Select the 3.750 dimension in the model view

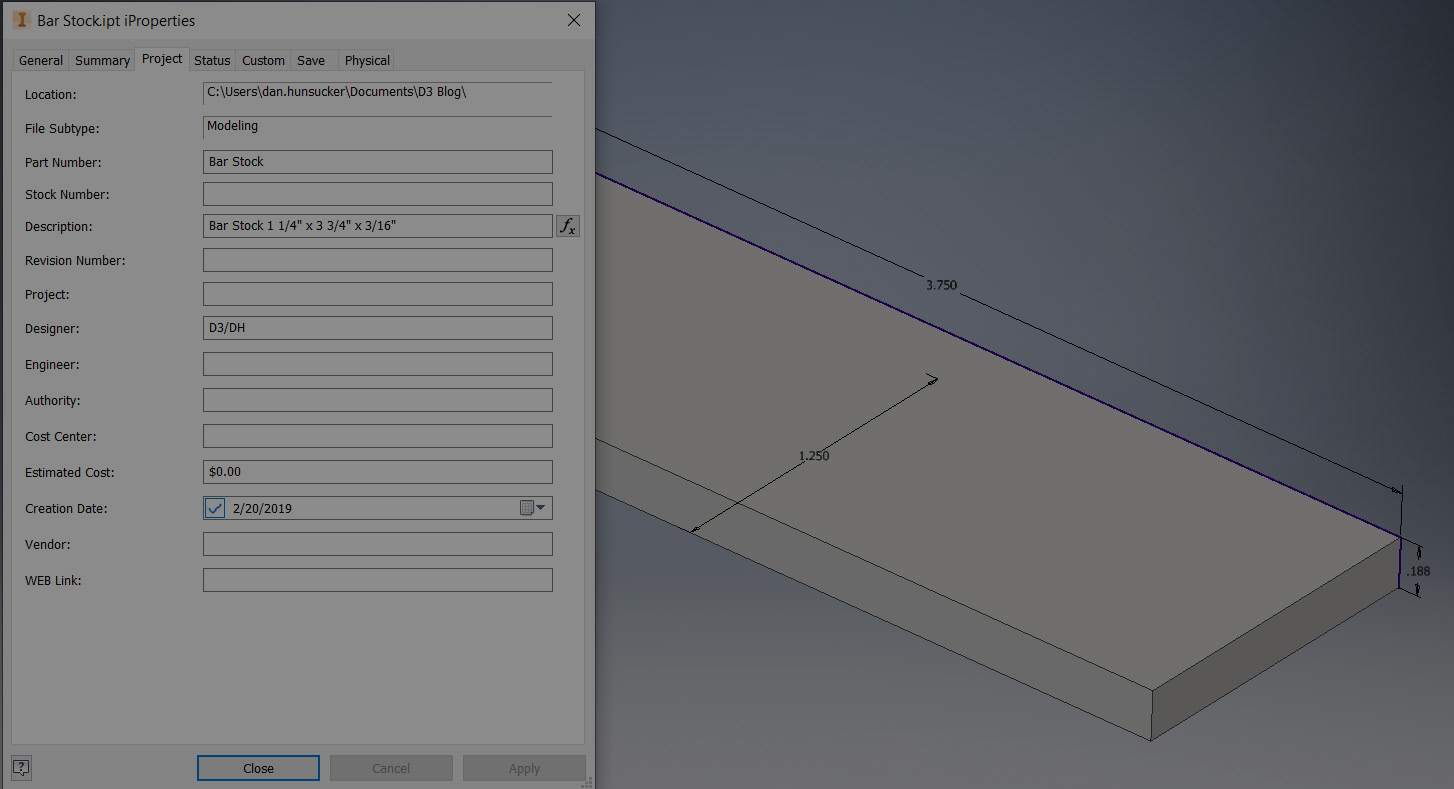click(x=941, y=285)
